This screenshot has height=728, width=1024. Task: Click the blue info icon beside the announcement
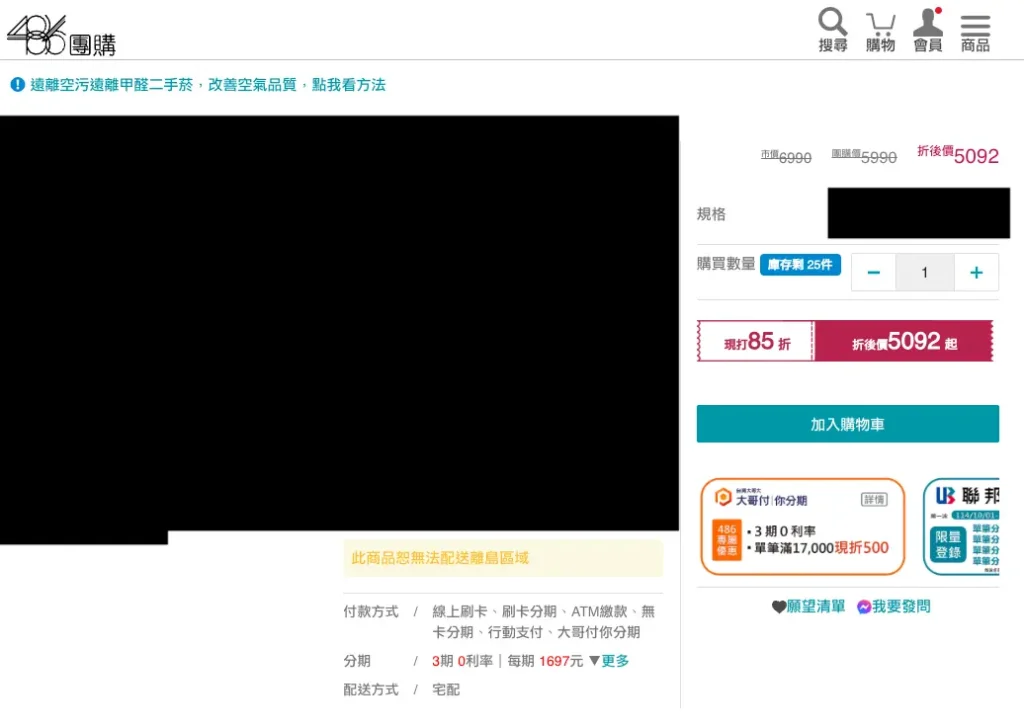pyautogui.click(x=17, y=85)
